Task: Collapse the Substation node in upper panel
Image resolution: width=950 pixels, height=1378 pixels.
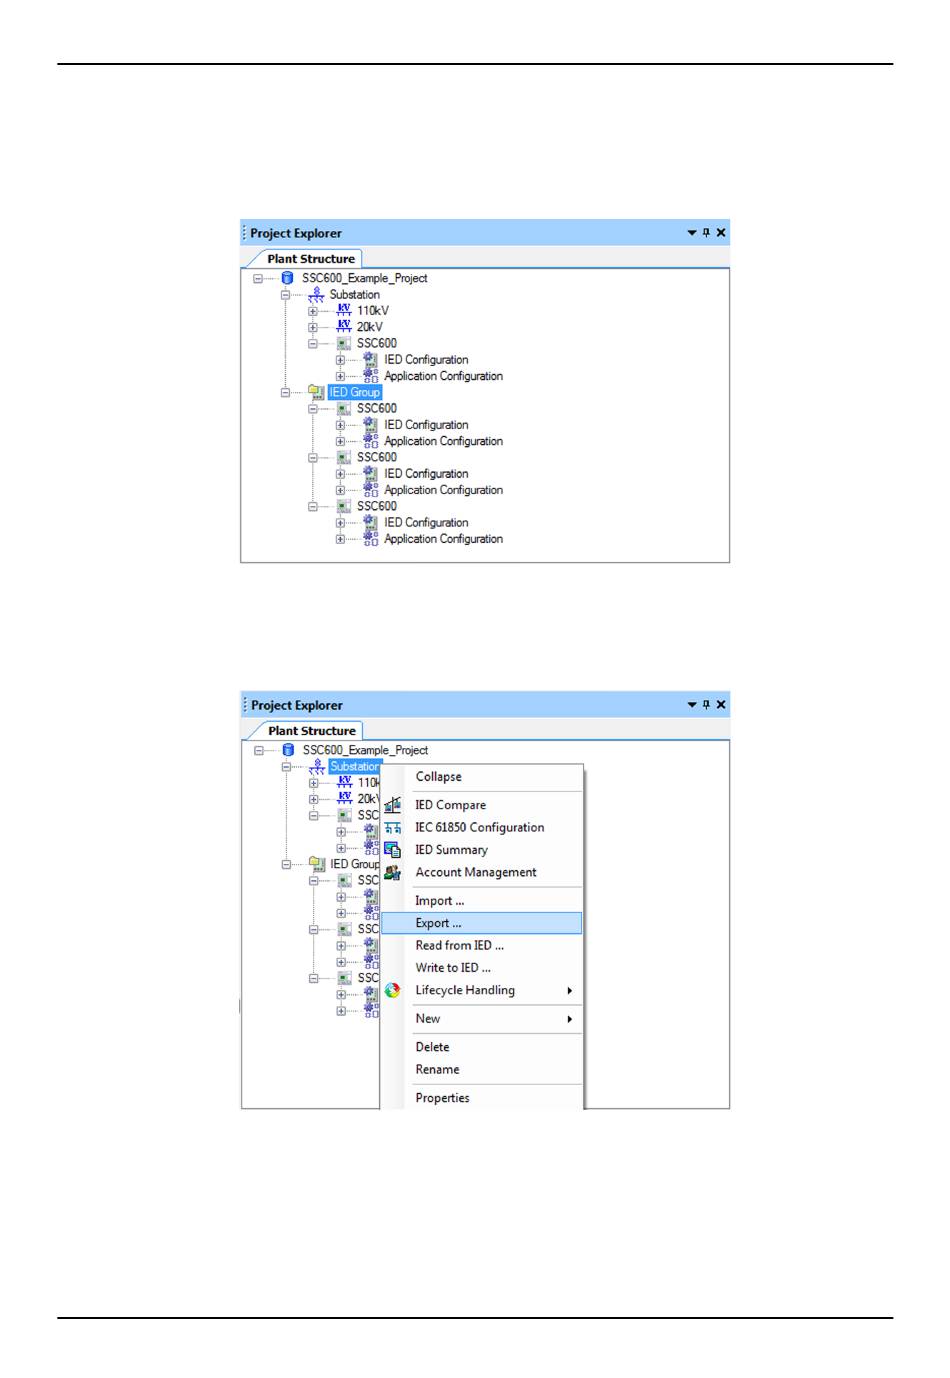Action: [x=285, y=295]
